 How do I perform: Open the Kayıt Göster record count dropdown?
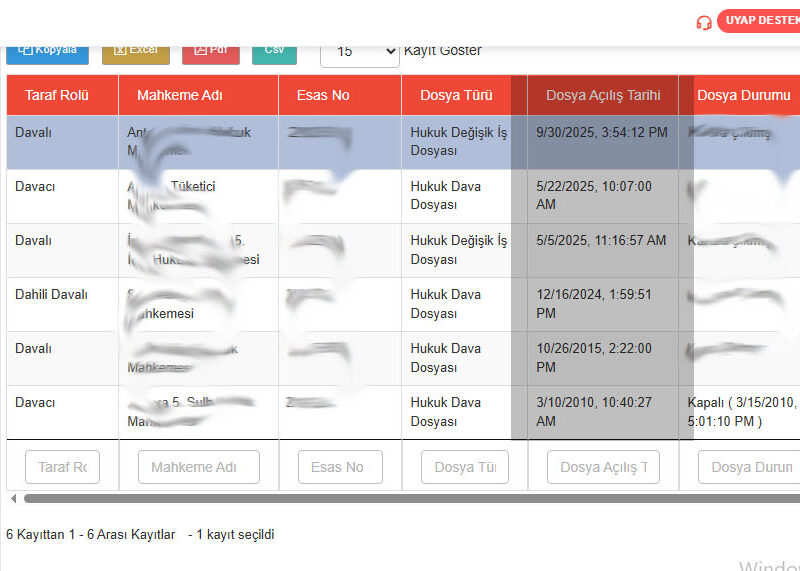point(359,51)
